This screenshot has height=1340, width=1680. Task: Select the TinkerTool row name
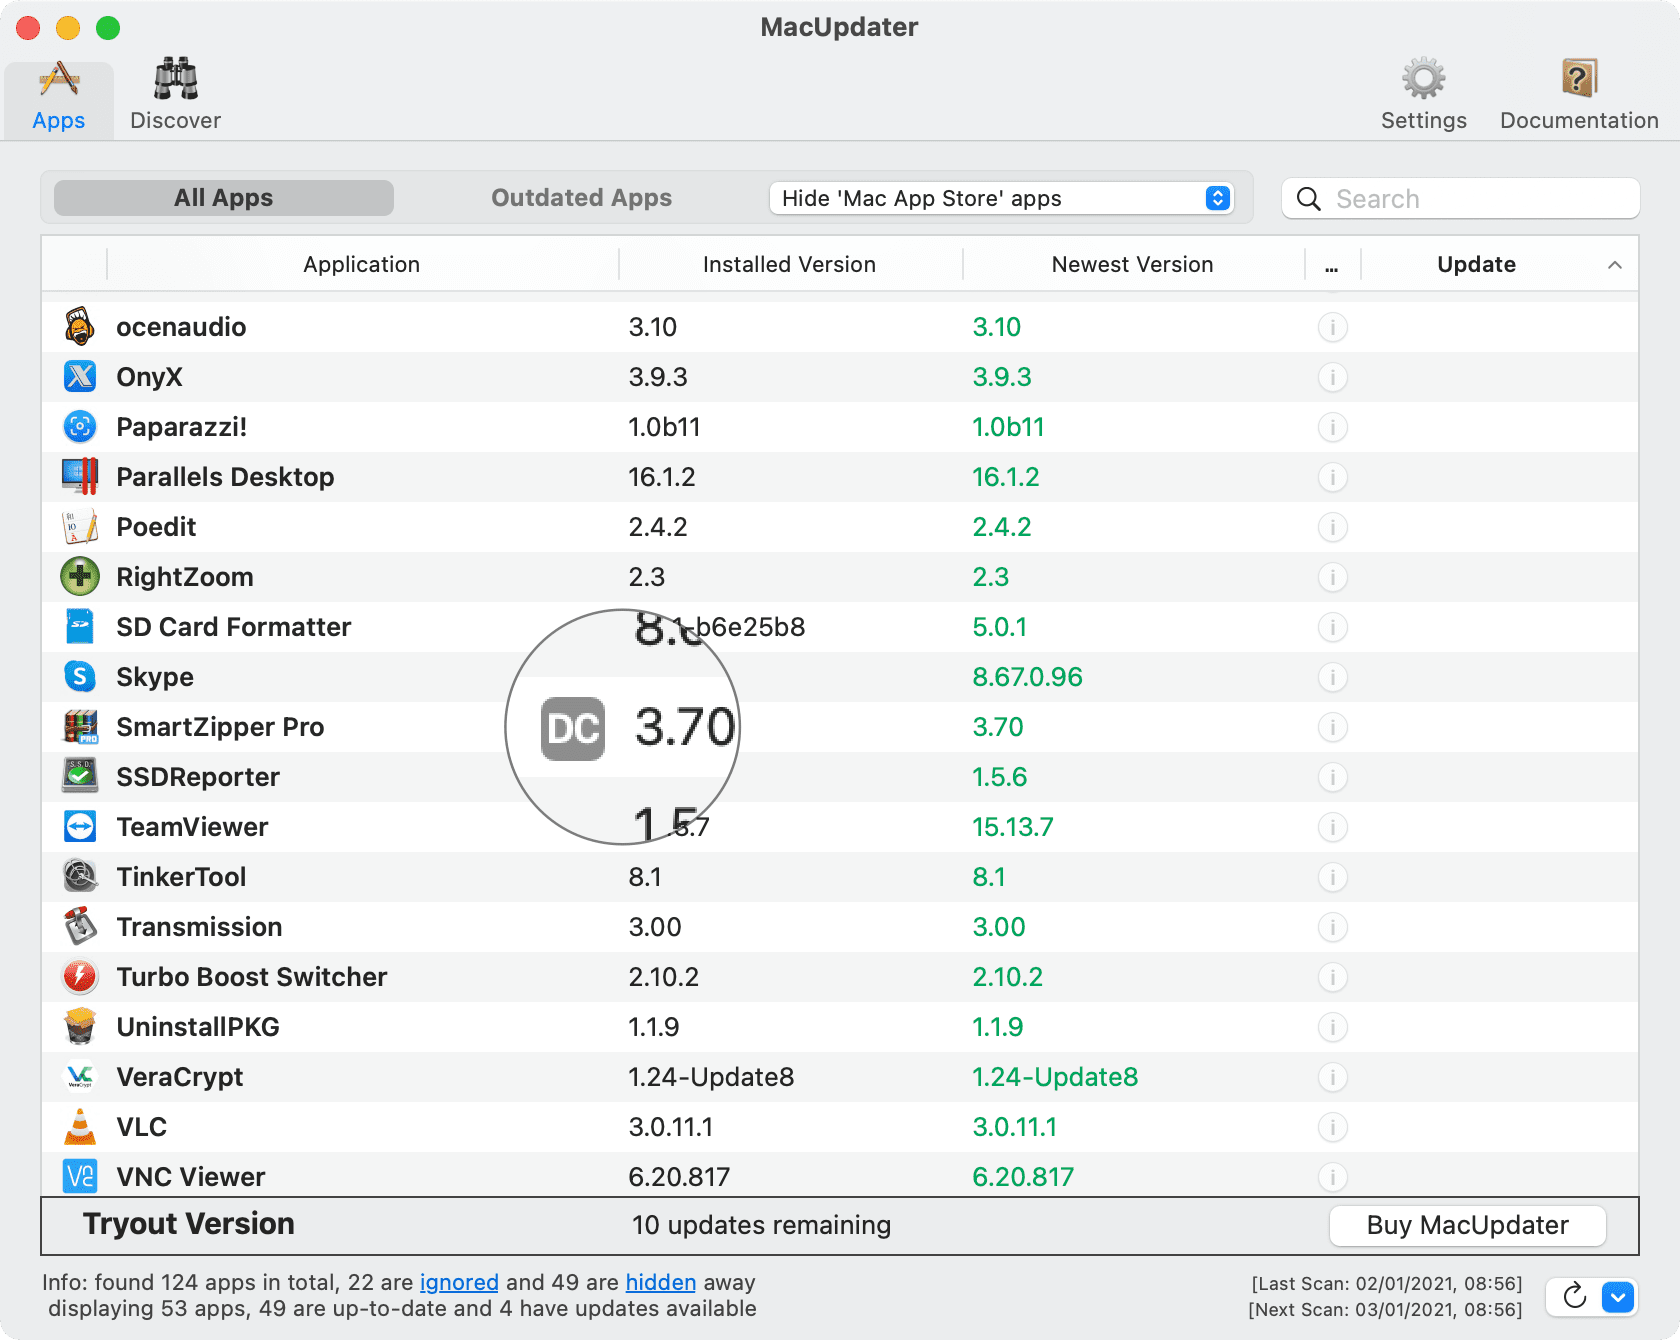(x=181, y=877)
